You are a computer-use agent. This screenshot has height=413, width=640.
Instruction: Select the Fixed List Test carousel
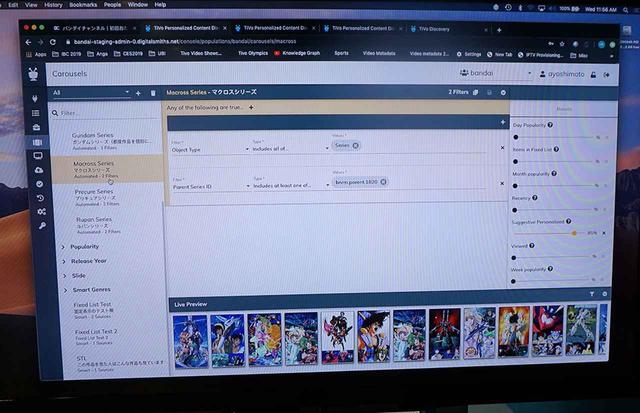click(111, 310)
